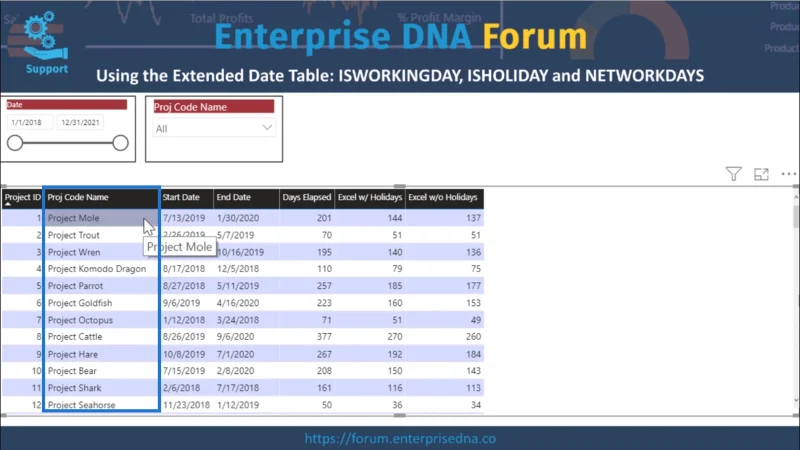
Task: Click Days Elapsed value 377
Action: (x=324, y=337)
